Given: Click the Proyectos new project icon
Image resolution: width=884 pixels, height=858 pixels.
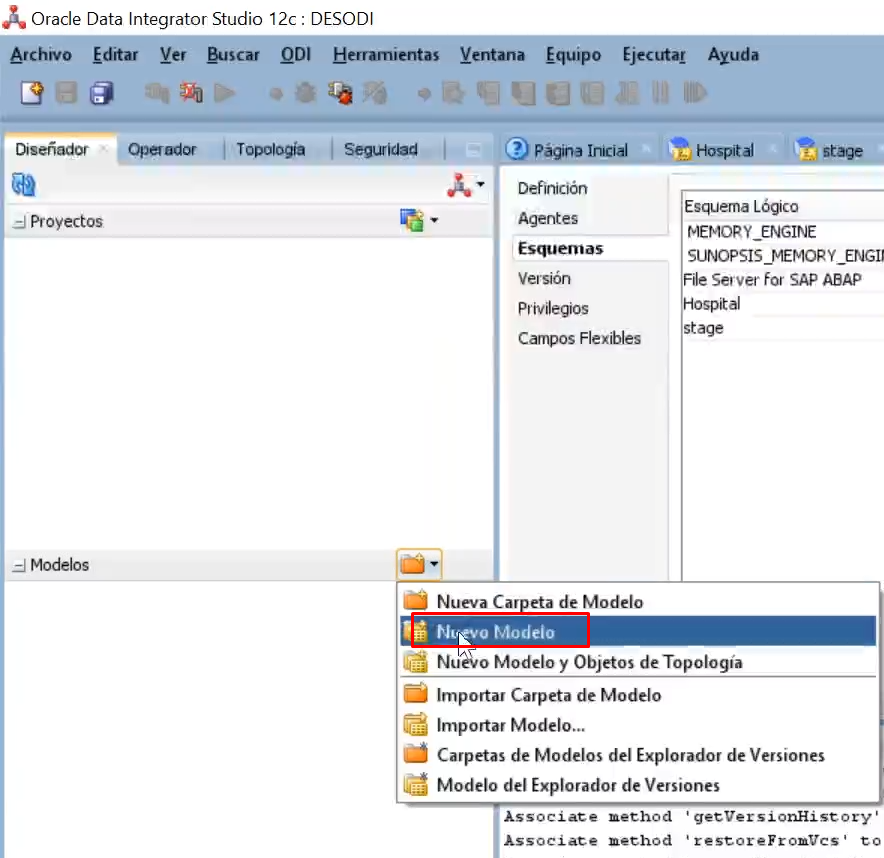Looking at the screenshot, I should click(x=412, y=220).
